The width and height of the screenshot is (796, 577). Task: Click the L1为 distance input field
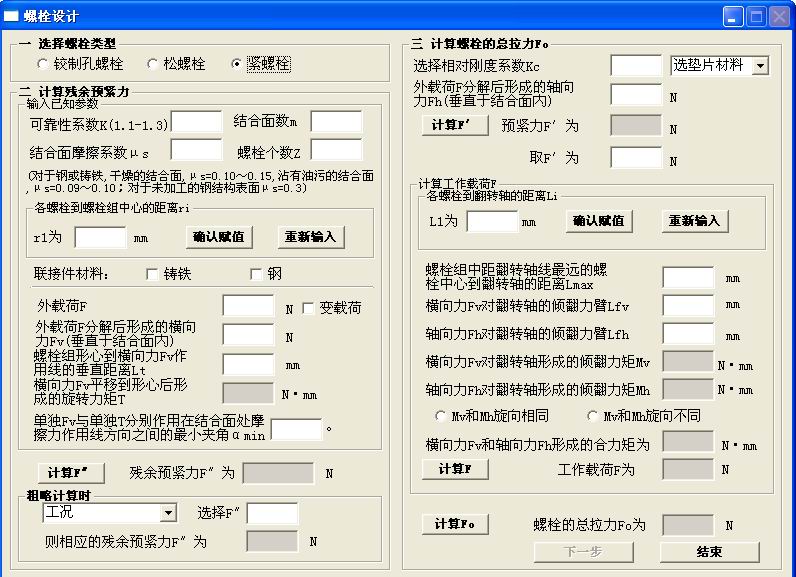pos(492,222)
